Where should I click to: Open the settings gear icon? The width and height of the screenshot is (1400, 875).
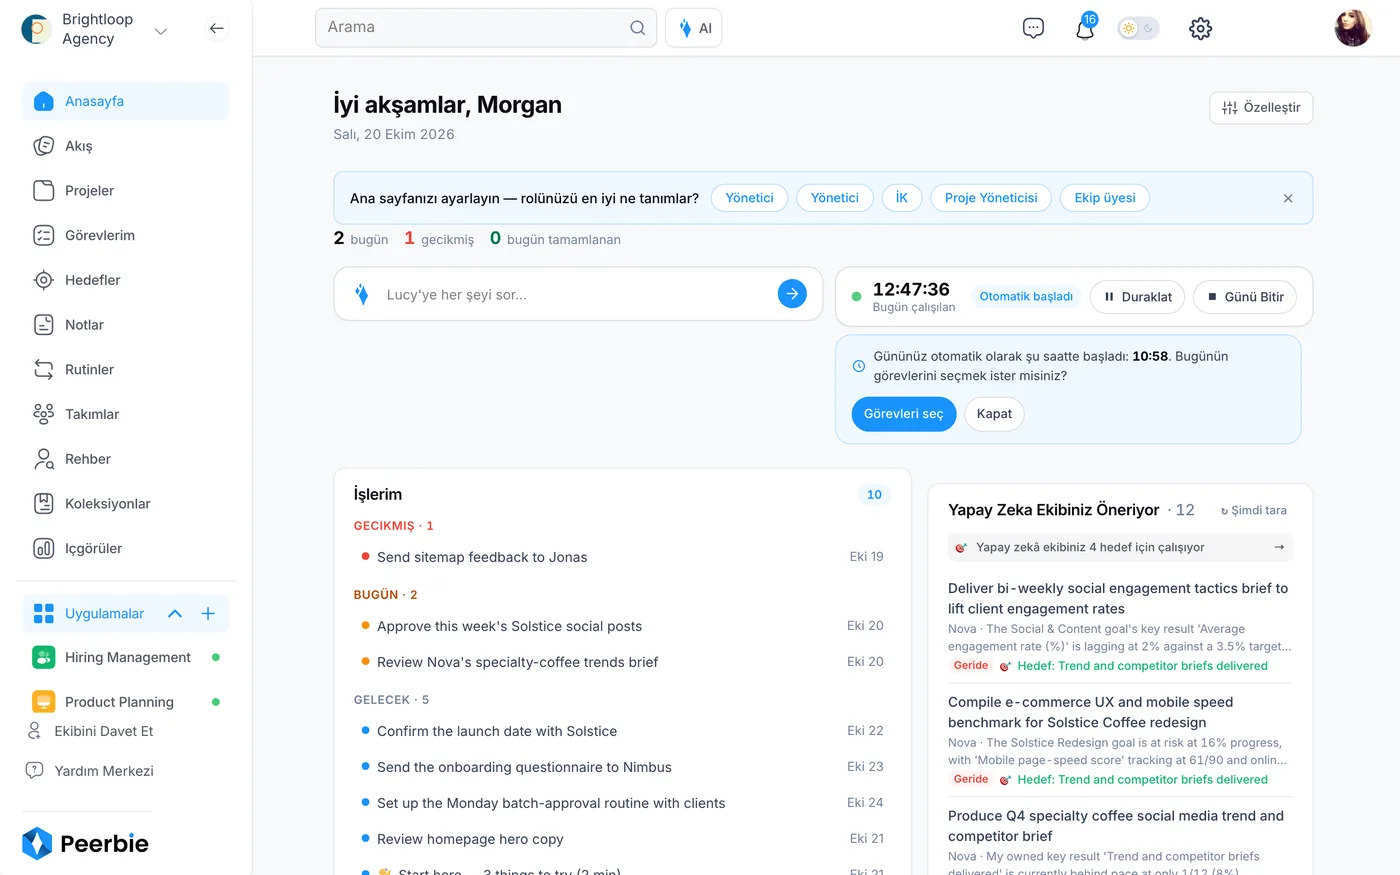pos(1200,28)
